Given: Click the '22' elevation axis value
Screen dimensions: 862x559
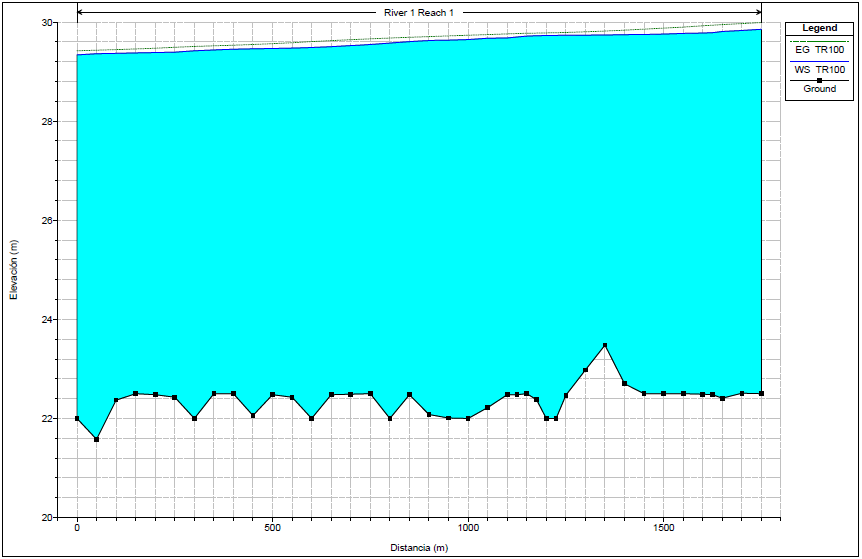Looking at the screenshot, I should pos(47,418).
